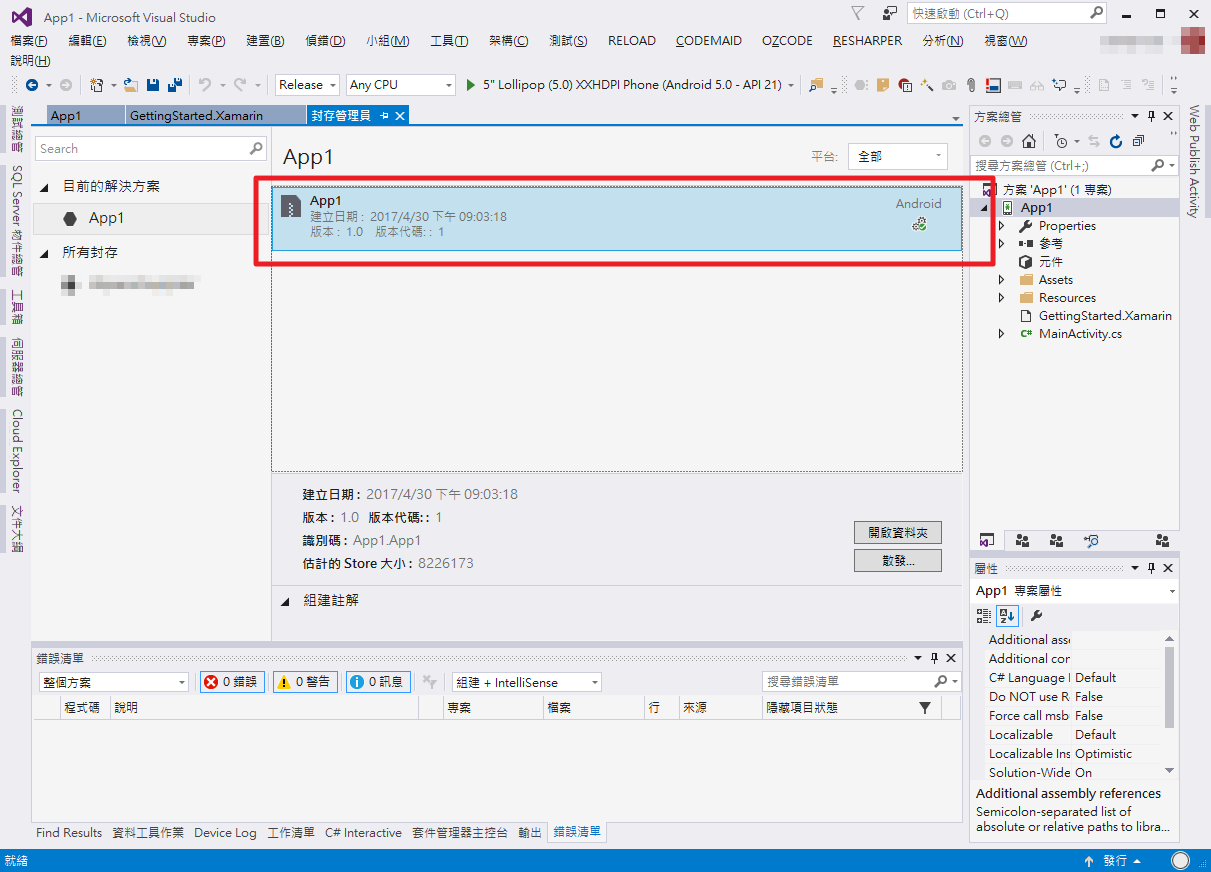The width and height of the screenshot is (1211, 872).
Task: Expand the Resources folder node
Action: (x=1002, y=298)
